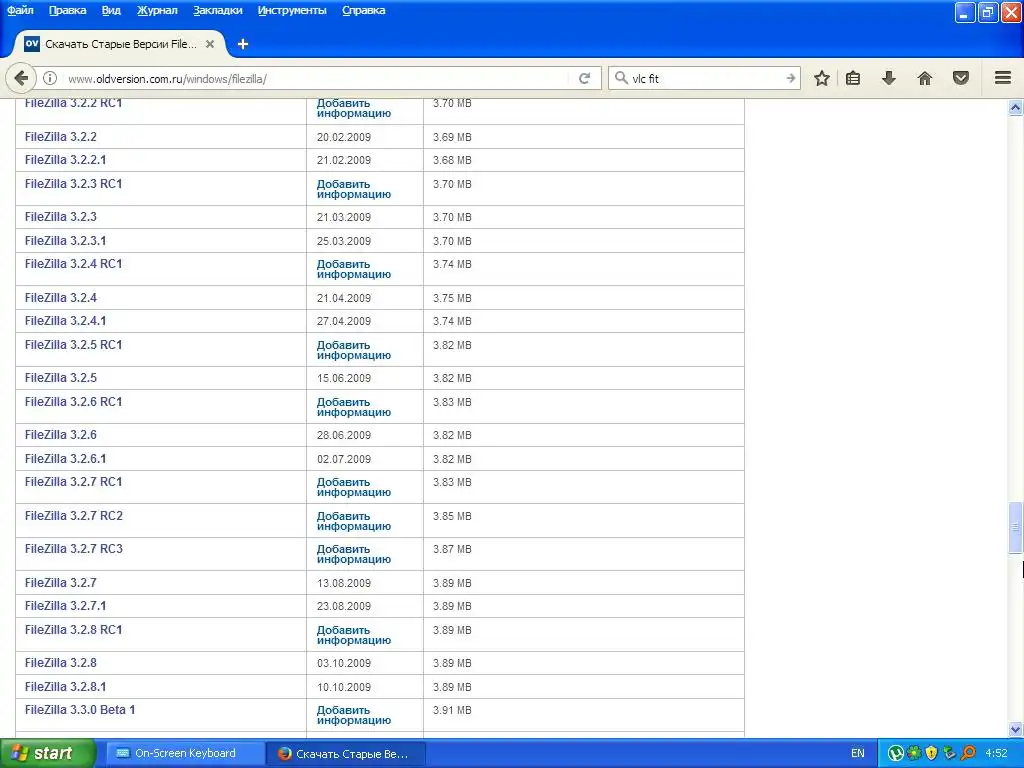Click the 4:52 taskbar clock

[997, 753]
